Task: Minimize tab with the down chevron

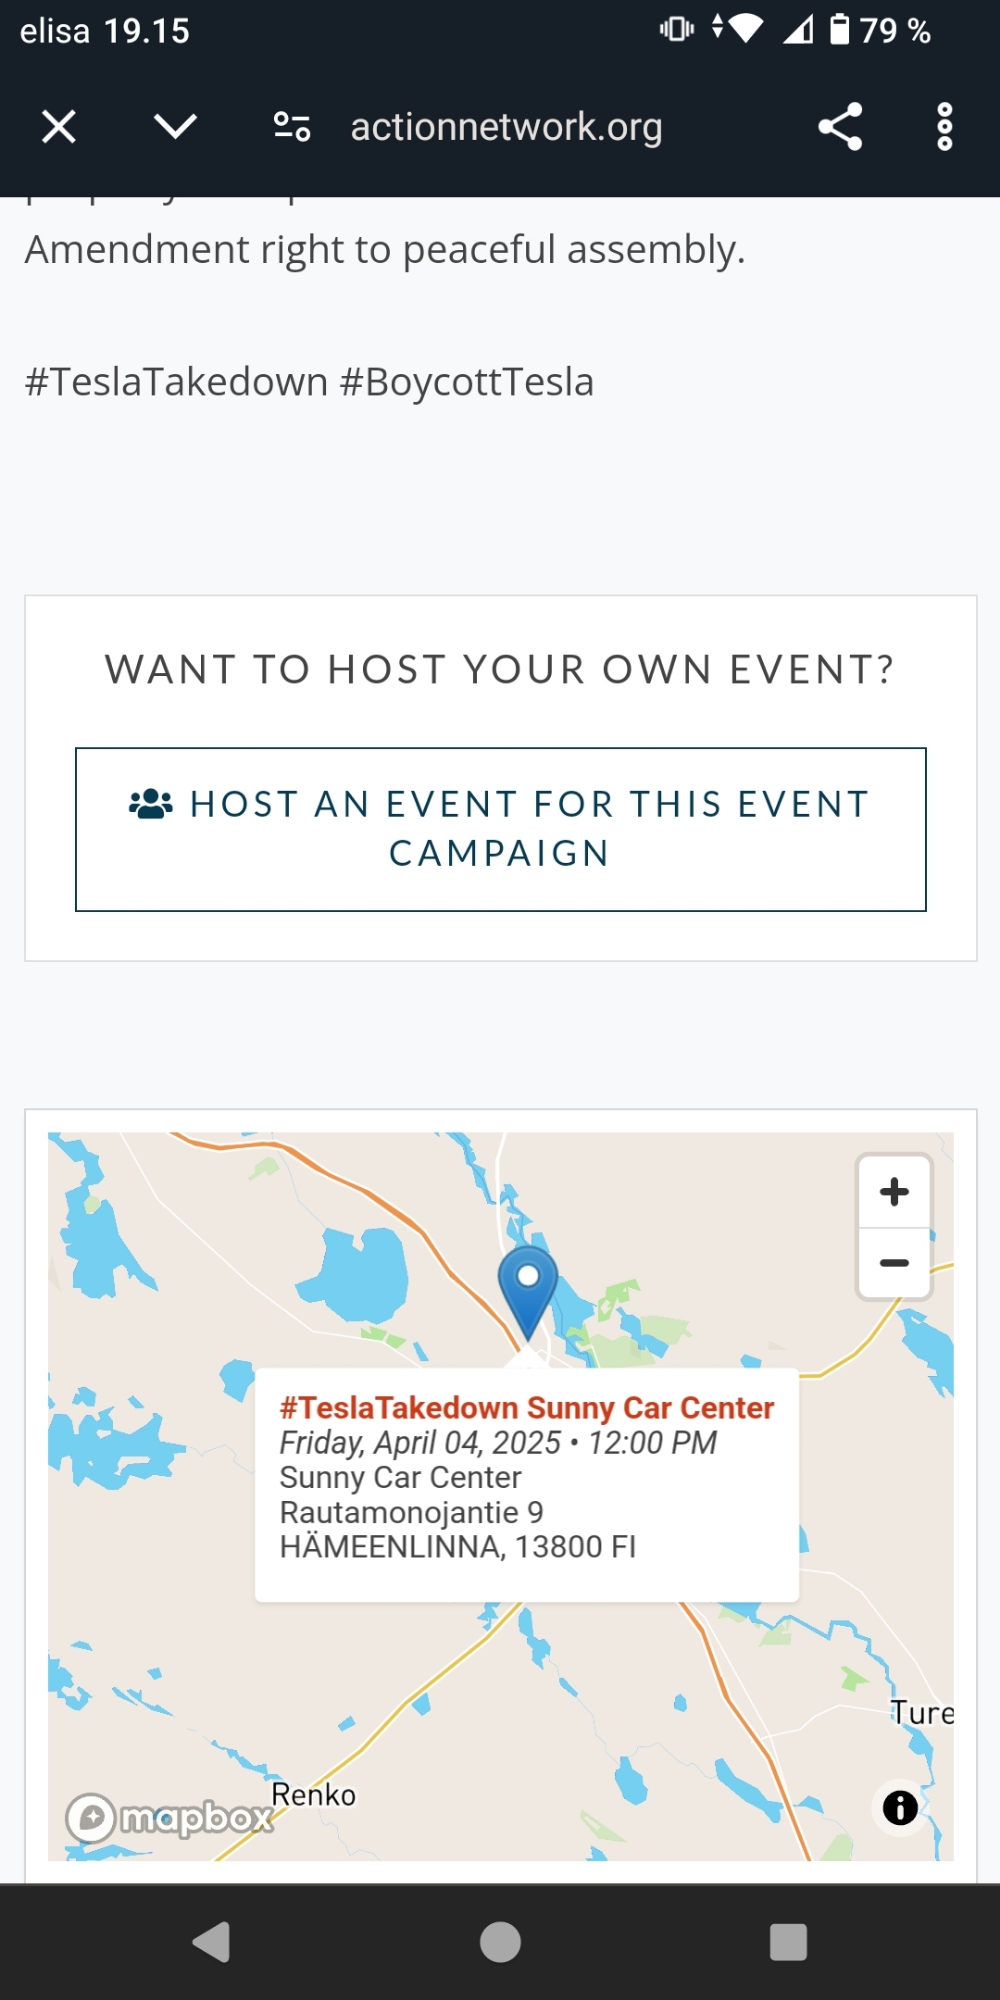Action: point(175,127)
